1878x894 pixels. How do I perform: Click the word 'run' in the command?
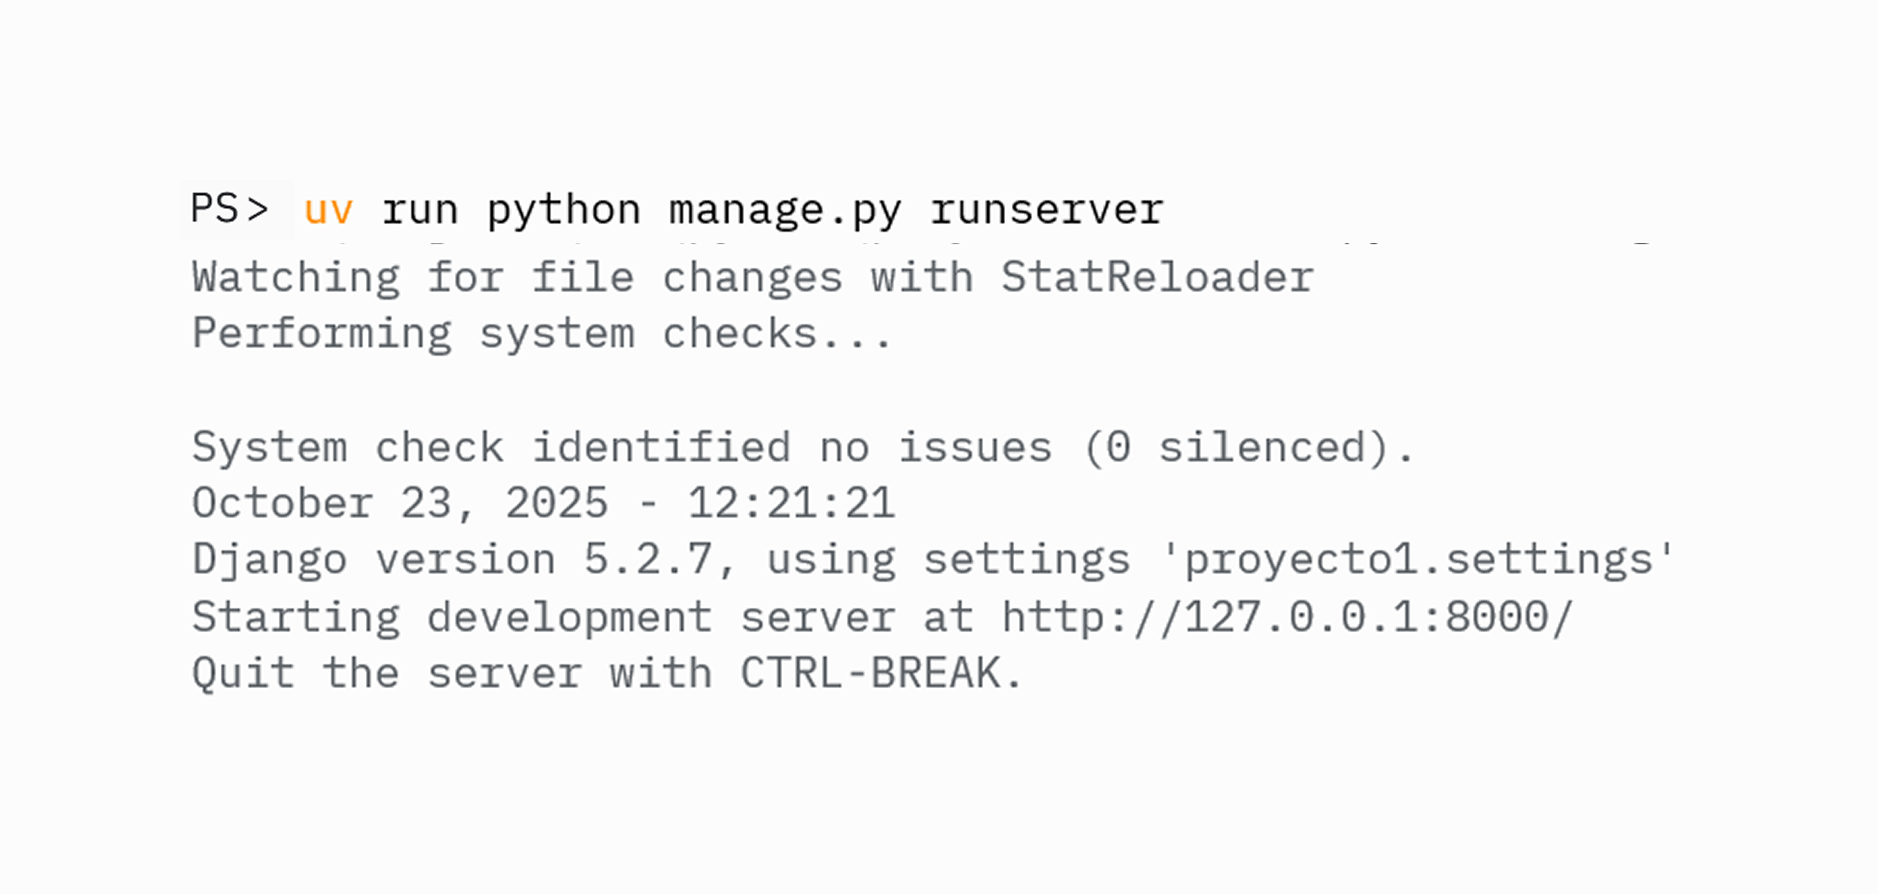coord(420,211)
